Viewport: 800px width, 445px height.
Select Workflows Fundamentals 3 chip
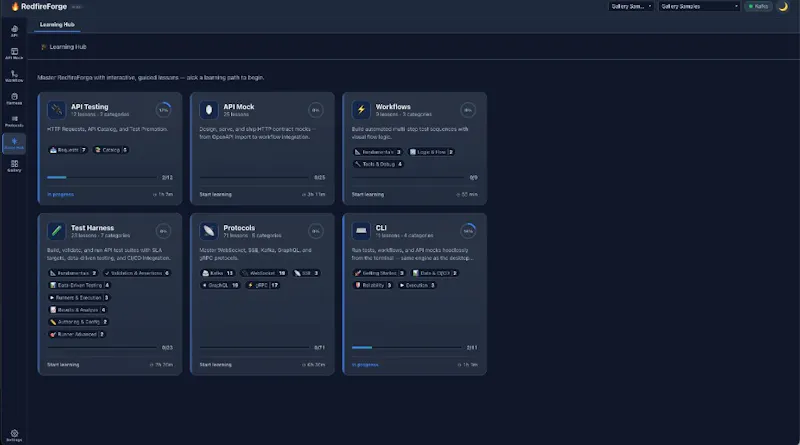pyautogui.click(x=378, y=152)
